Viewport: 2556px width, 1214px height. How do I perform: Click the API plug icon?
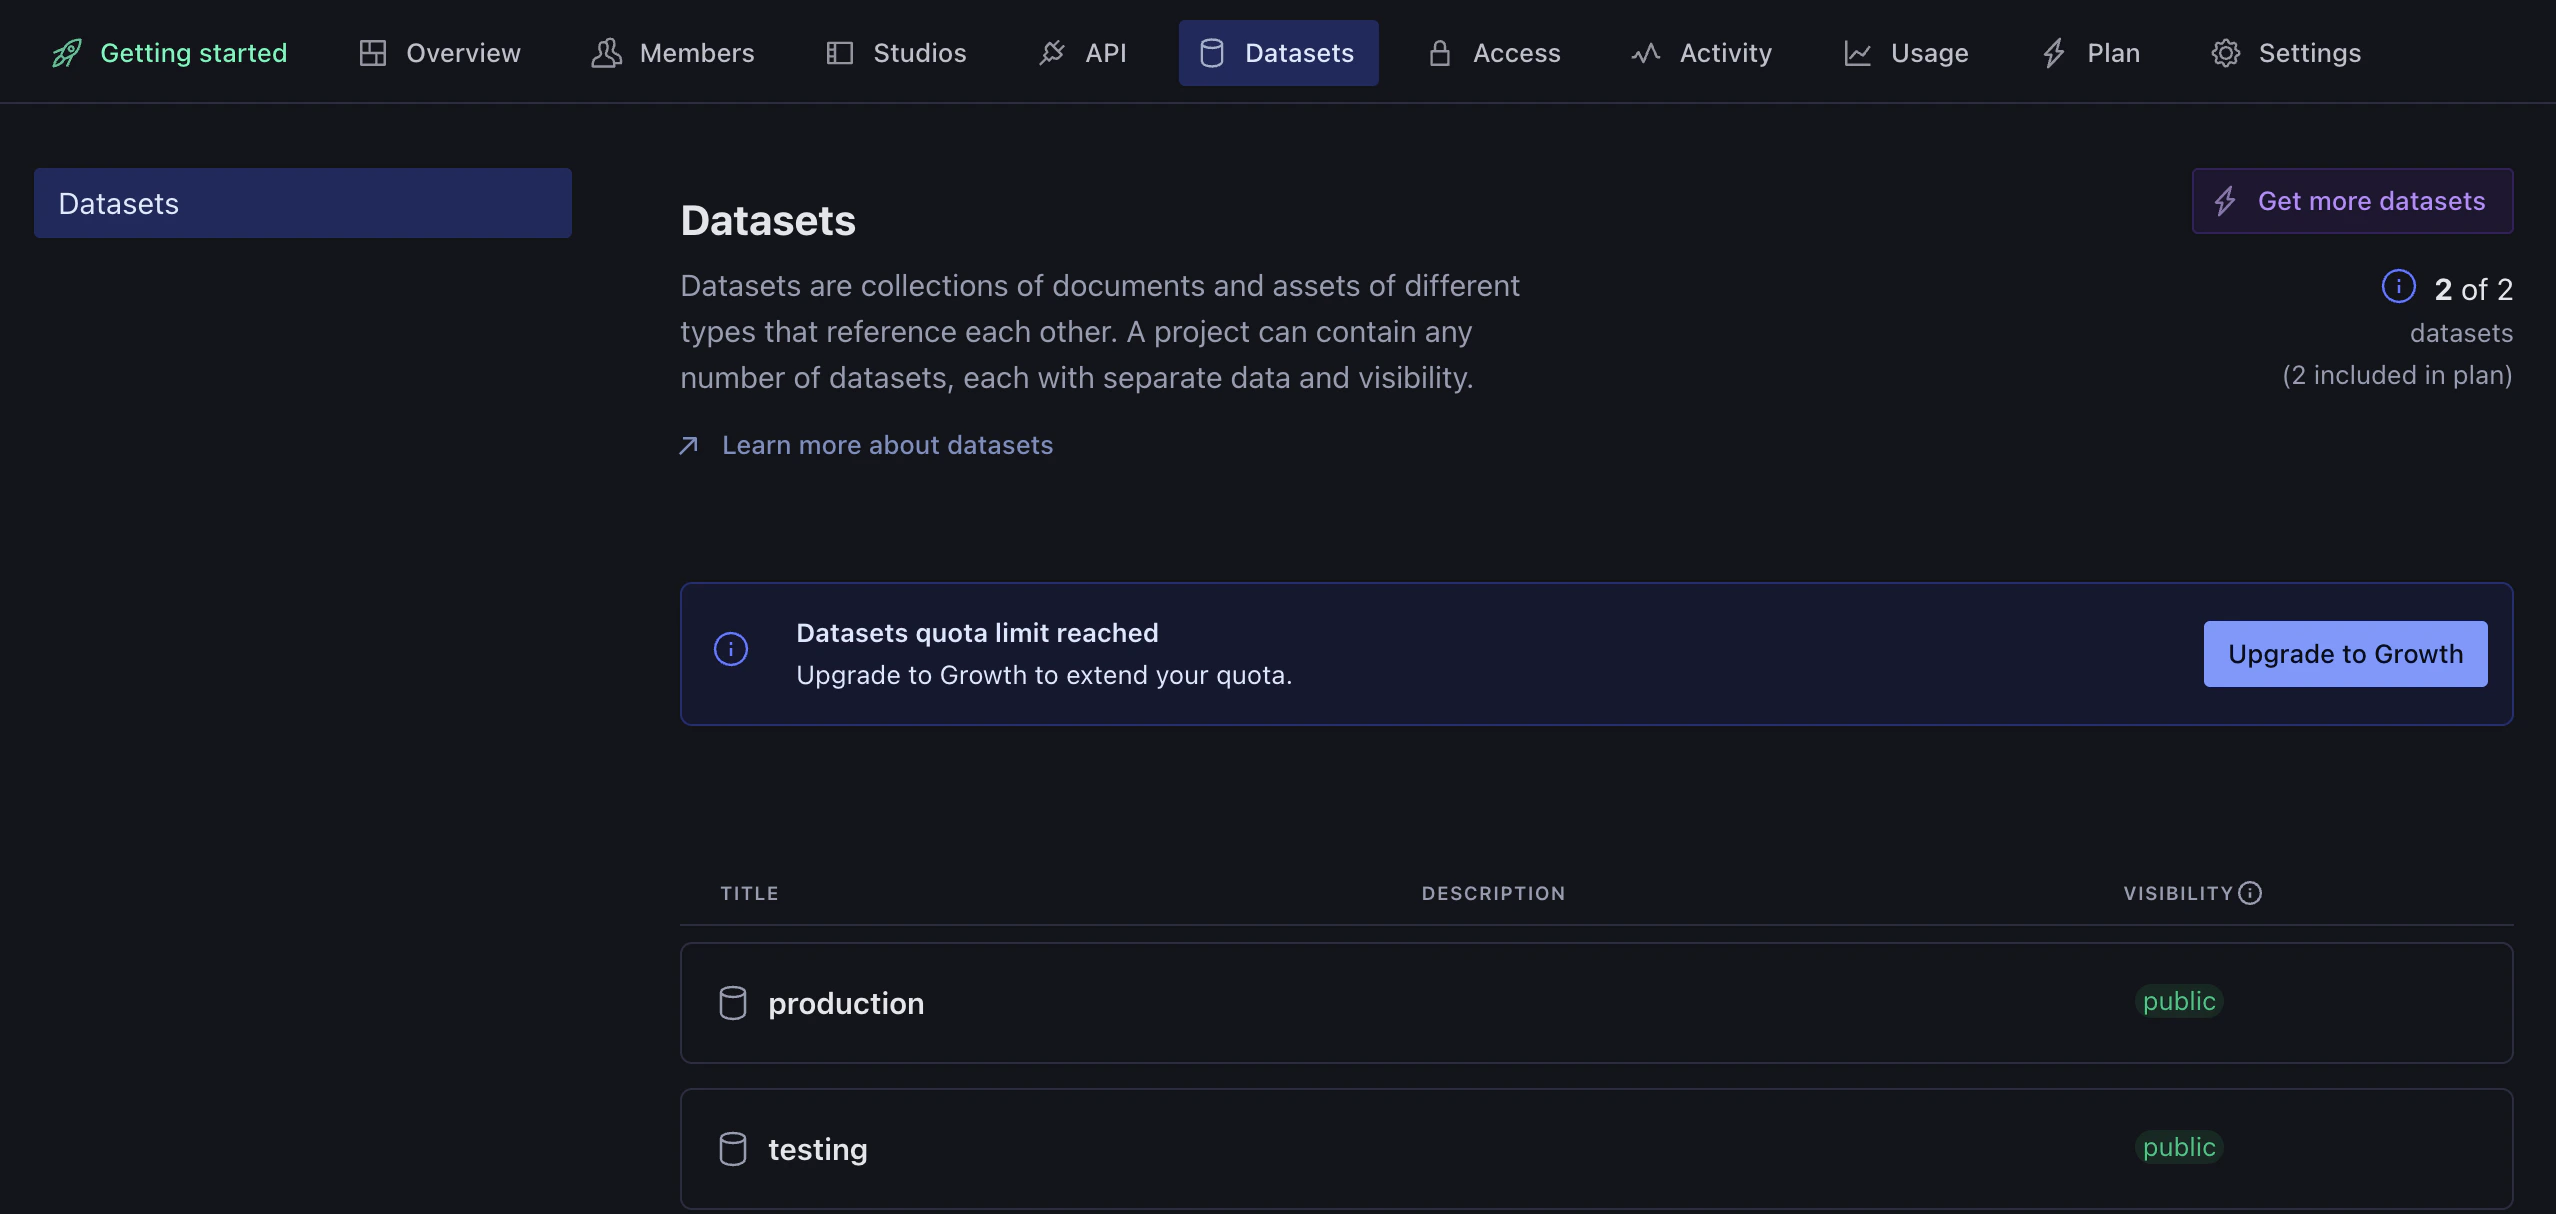tap(1052, 53)
